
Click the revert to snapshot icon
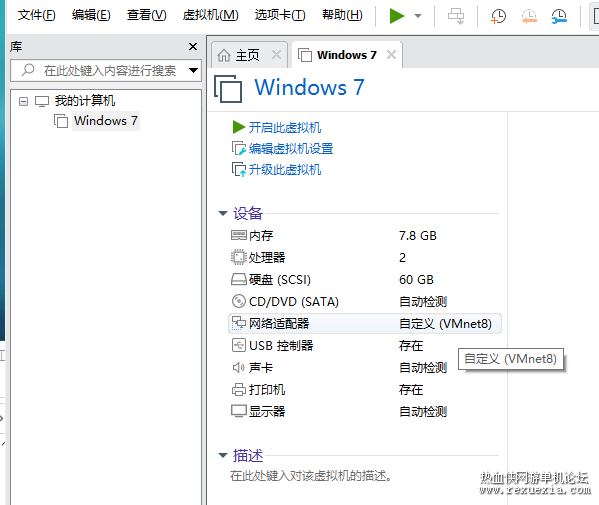click(x=529, y=16)
